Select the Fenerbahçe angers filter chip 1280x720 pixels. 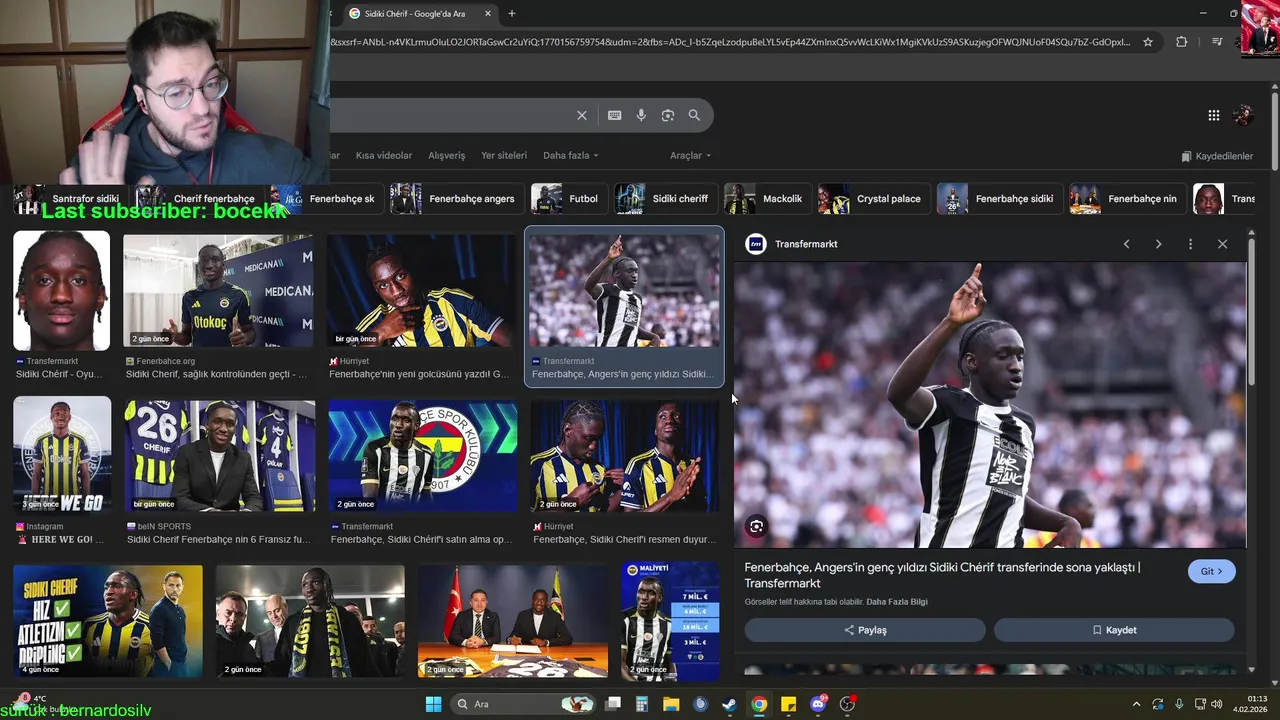457,199
